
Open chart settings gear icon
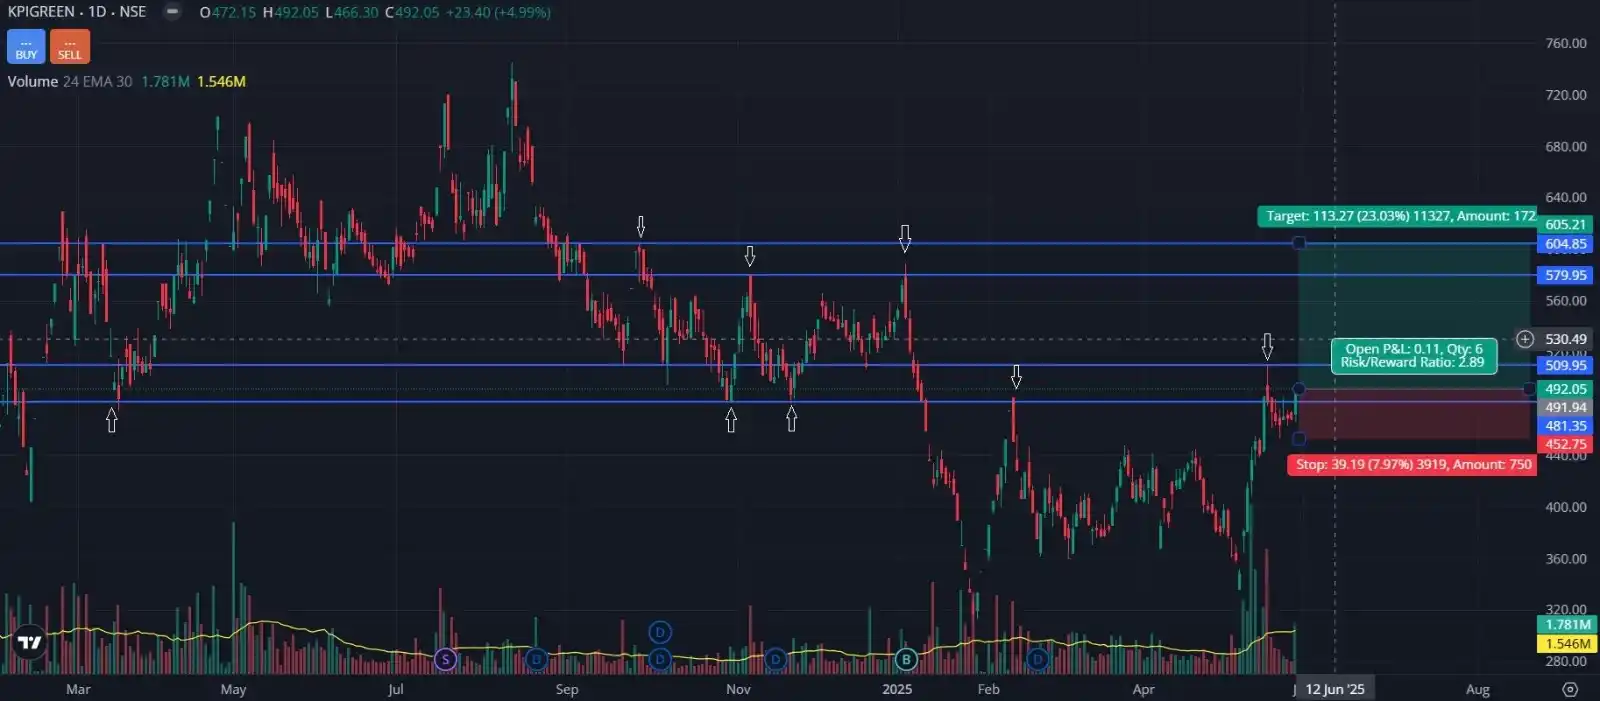tap(1570, 689)
